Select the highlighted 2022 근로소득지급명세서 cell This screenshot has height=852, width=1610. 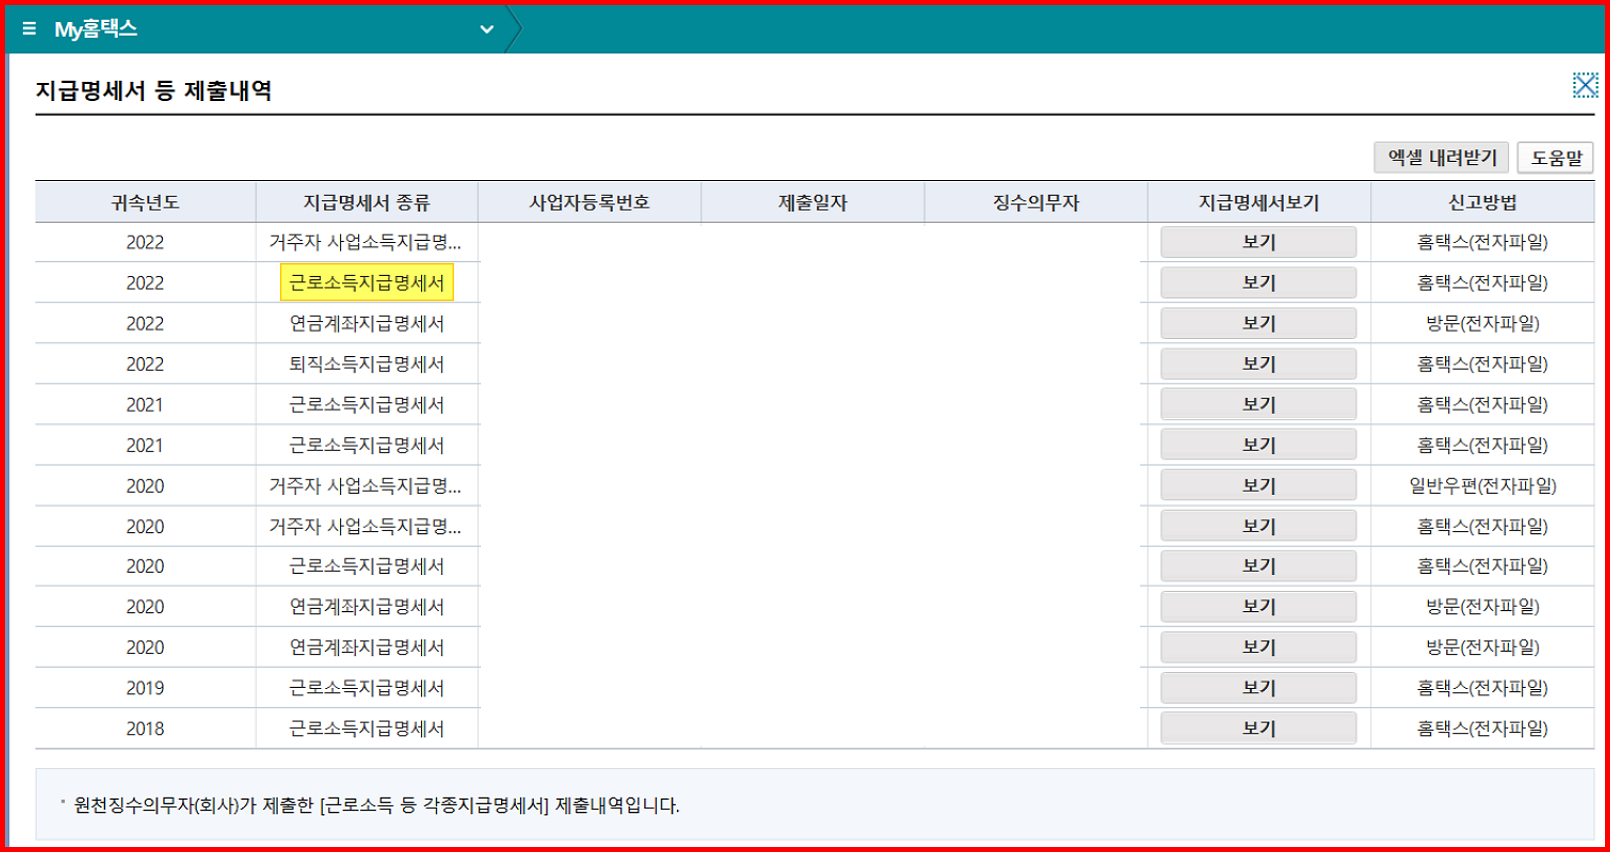pyautogui.click(x=367, y=283)
